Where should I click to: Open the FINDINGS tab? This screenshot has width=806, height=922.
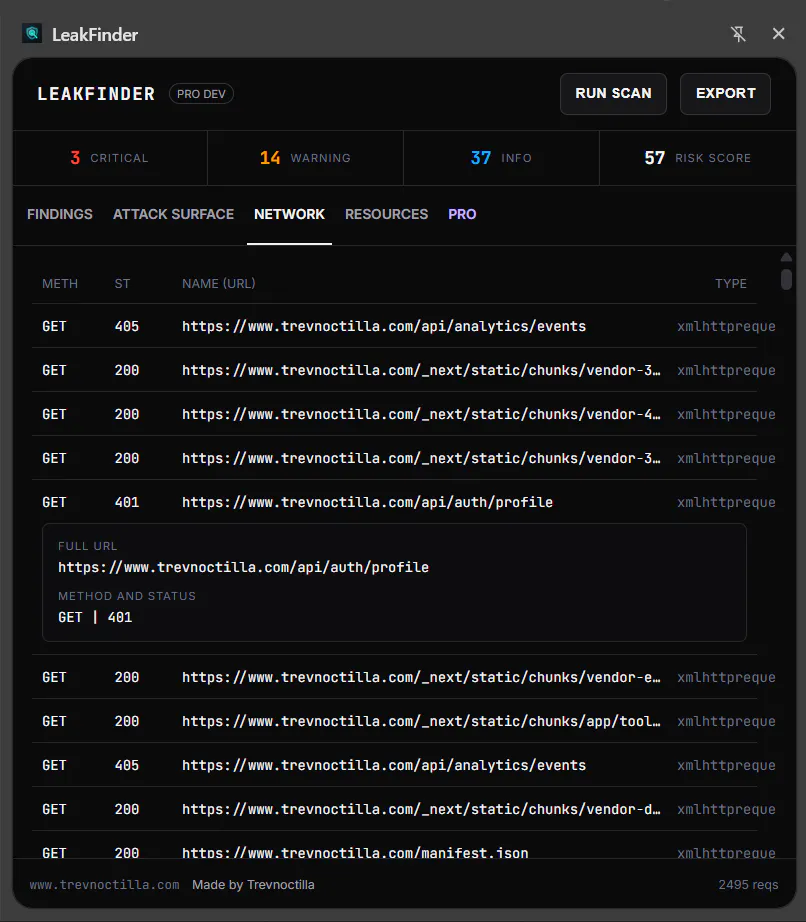[60, 214]
